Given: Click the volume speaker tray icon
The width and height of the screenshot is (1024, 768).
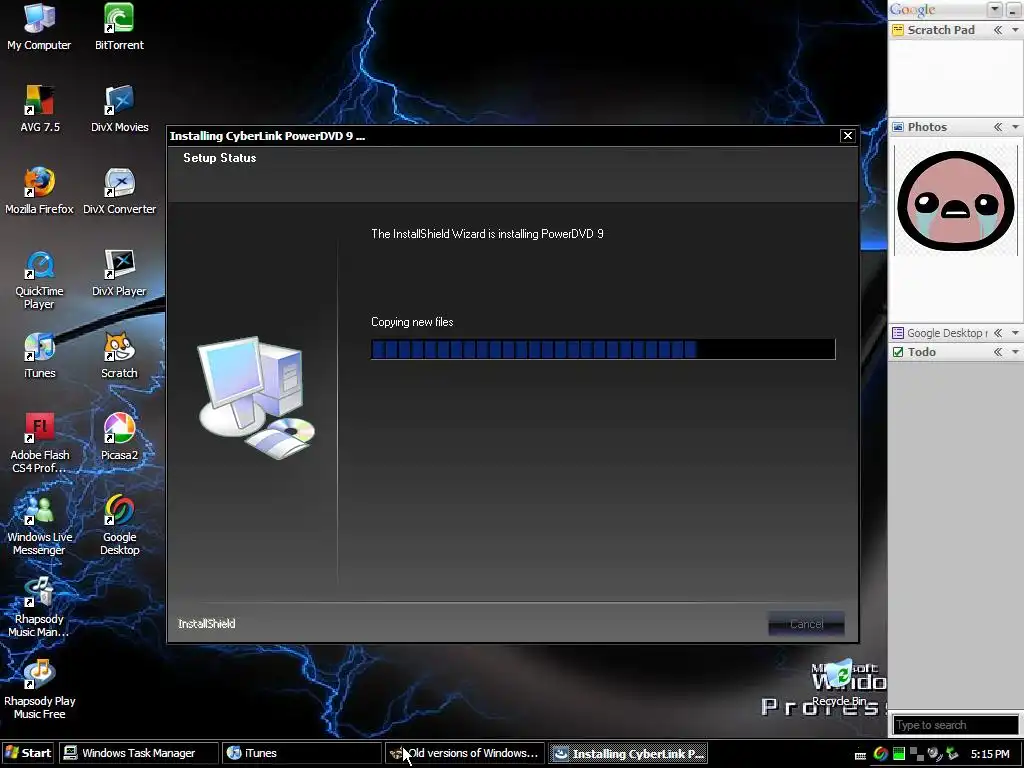Looking at the screenshot, I should pos(935,754).
